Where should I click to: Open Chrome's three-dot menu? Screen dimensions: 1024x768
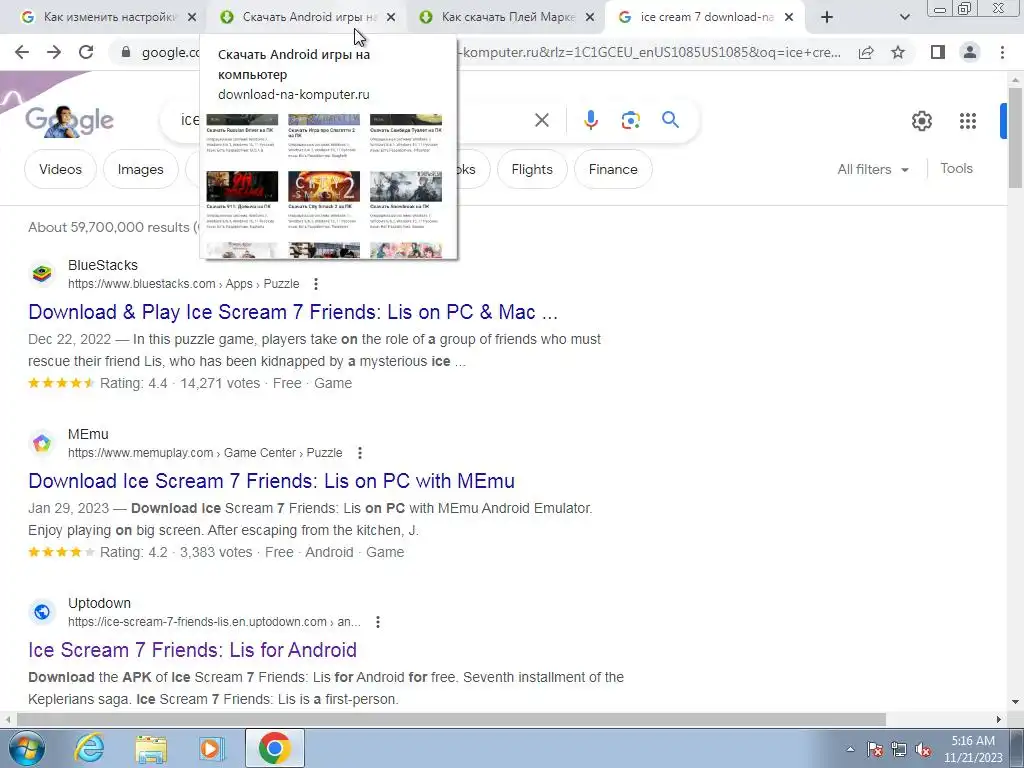click(1002, 52)
